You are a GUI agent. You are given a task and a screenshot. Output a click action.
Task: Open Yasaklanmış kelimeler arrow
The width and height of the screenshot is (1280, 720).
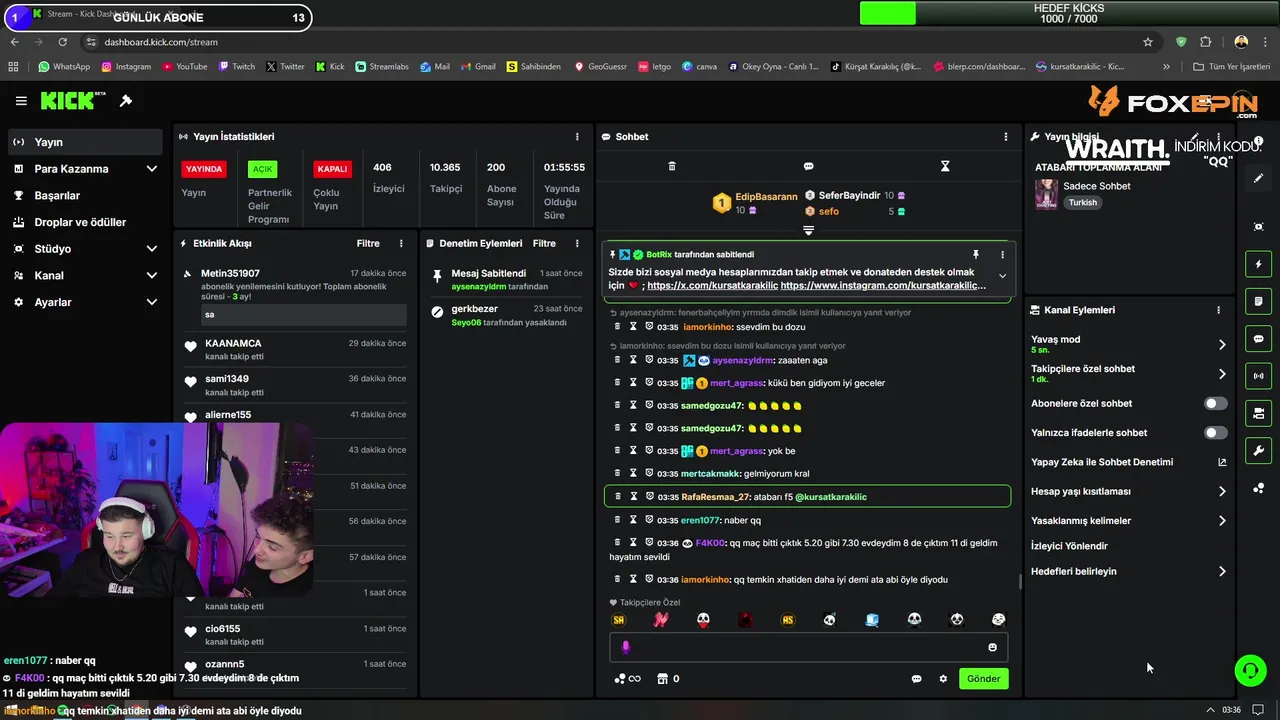(1221, 521)
